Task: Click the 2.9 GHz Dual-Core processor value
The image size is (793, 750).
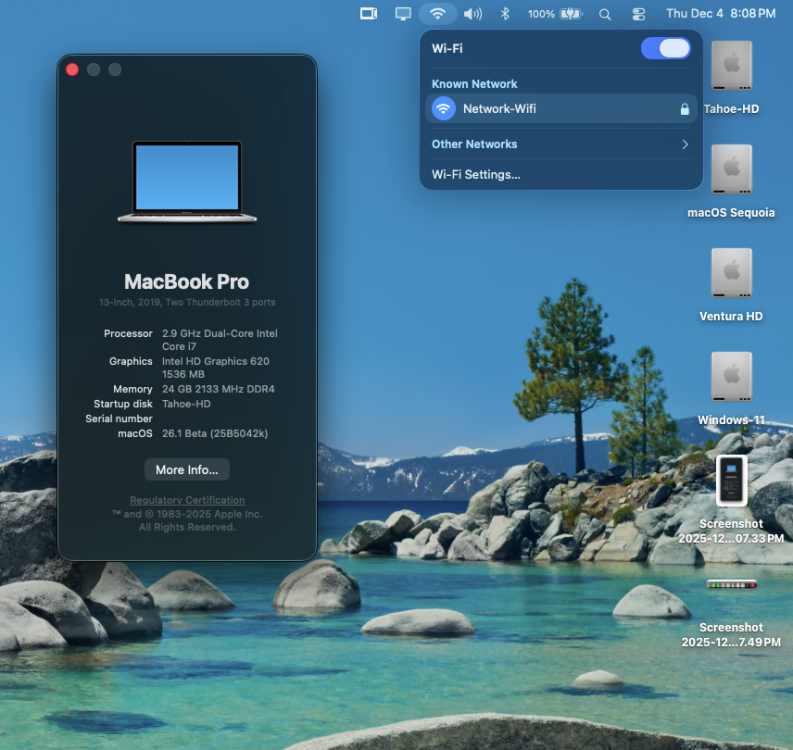Action: 219,340
